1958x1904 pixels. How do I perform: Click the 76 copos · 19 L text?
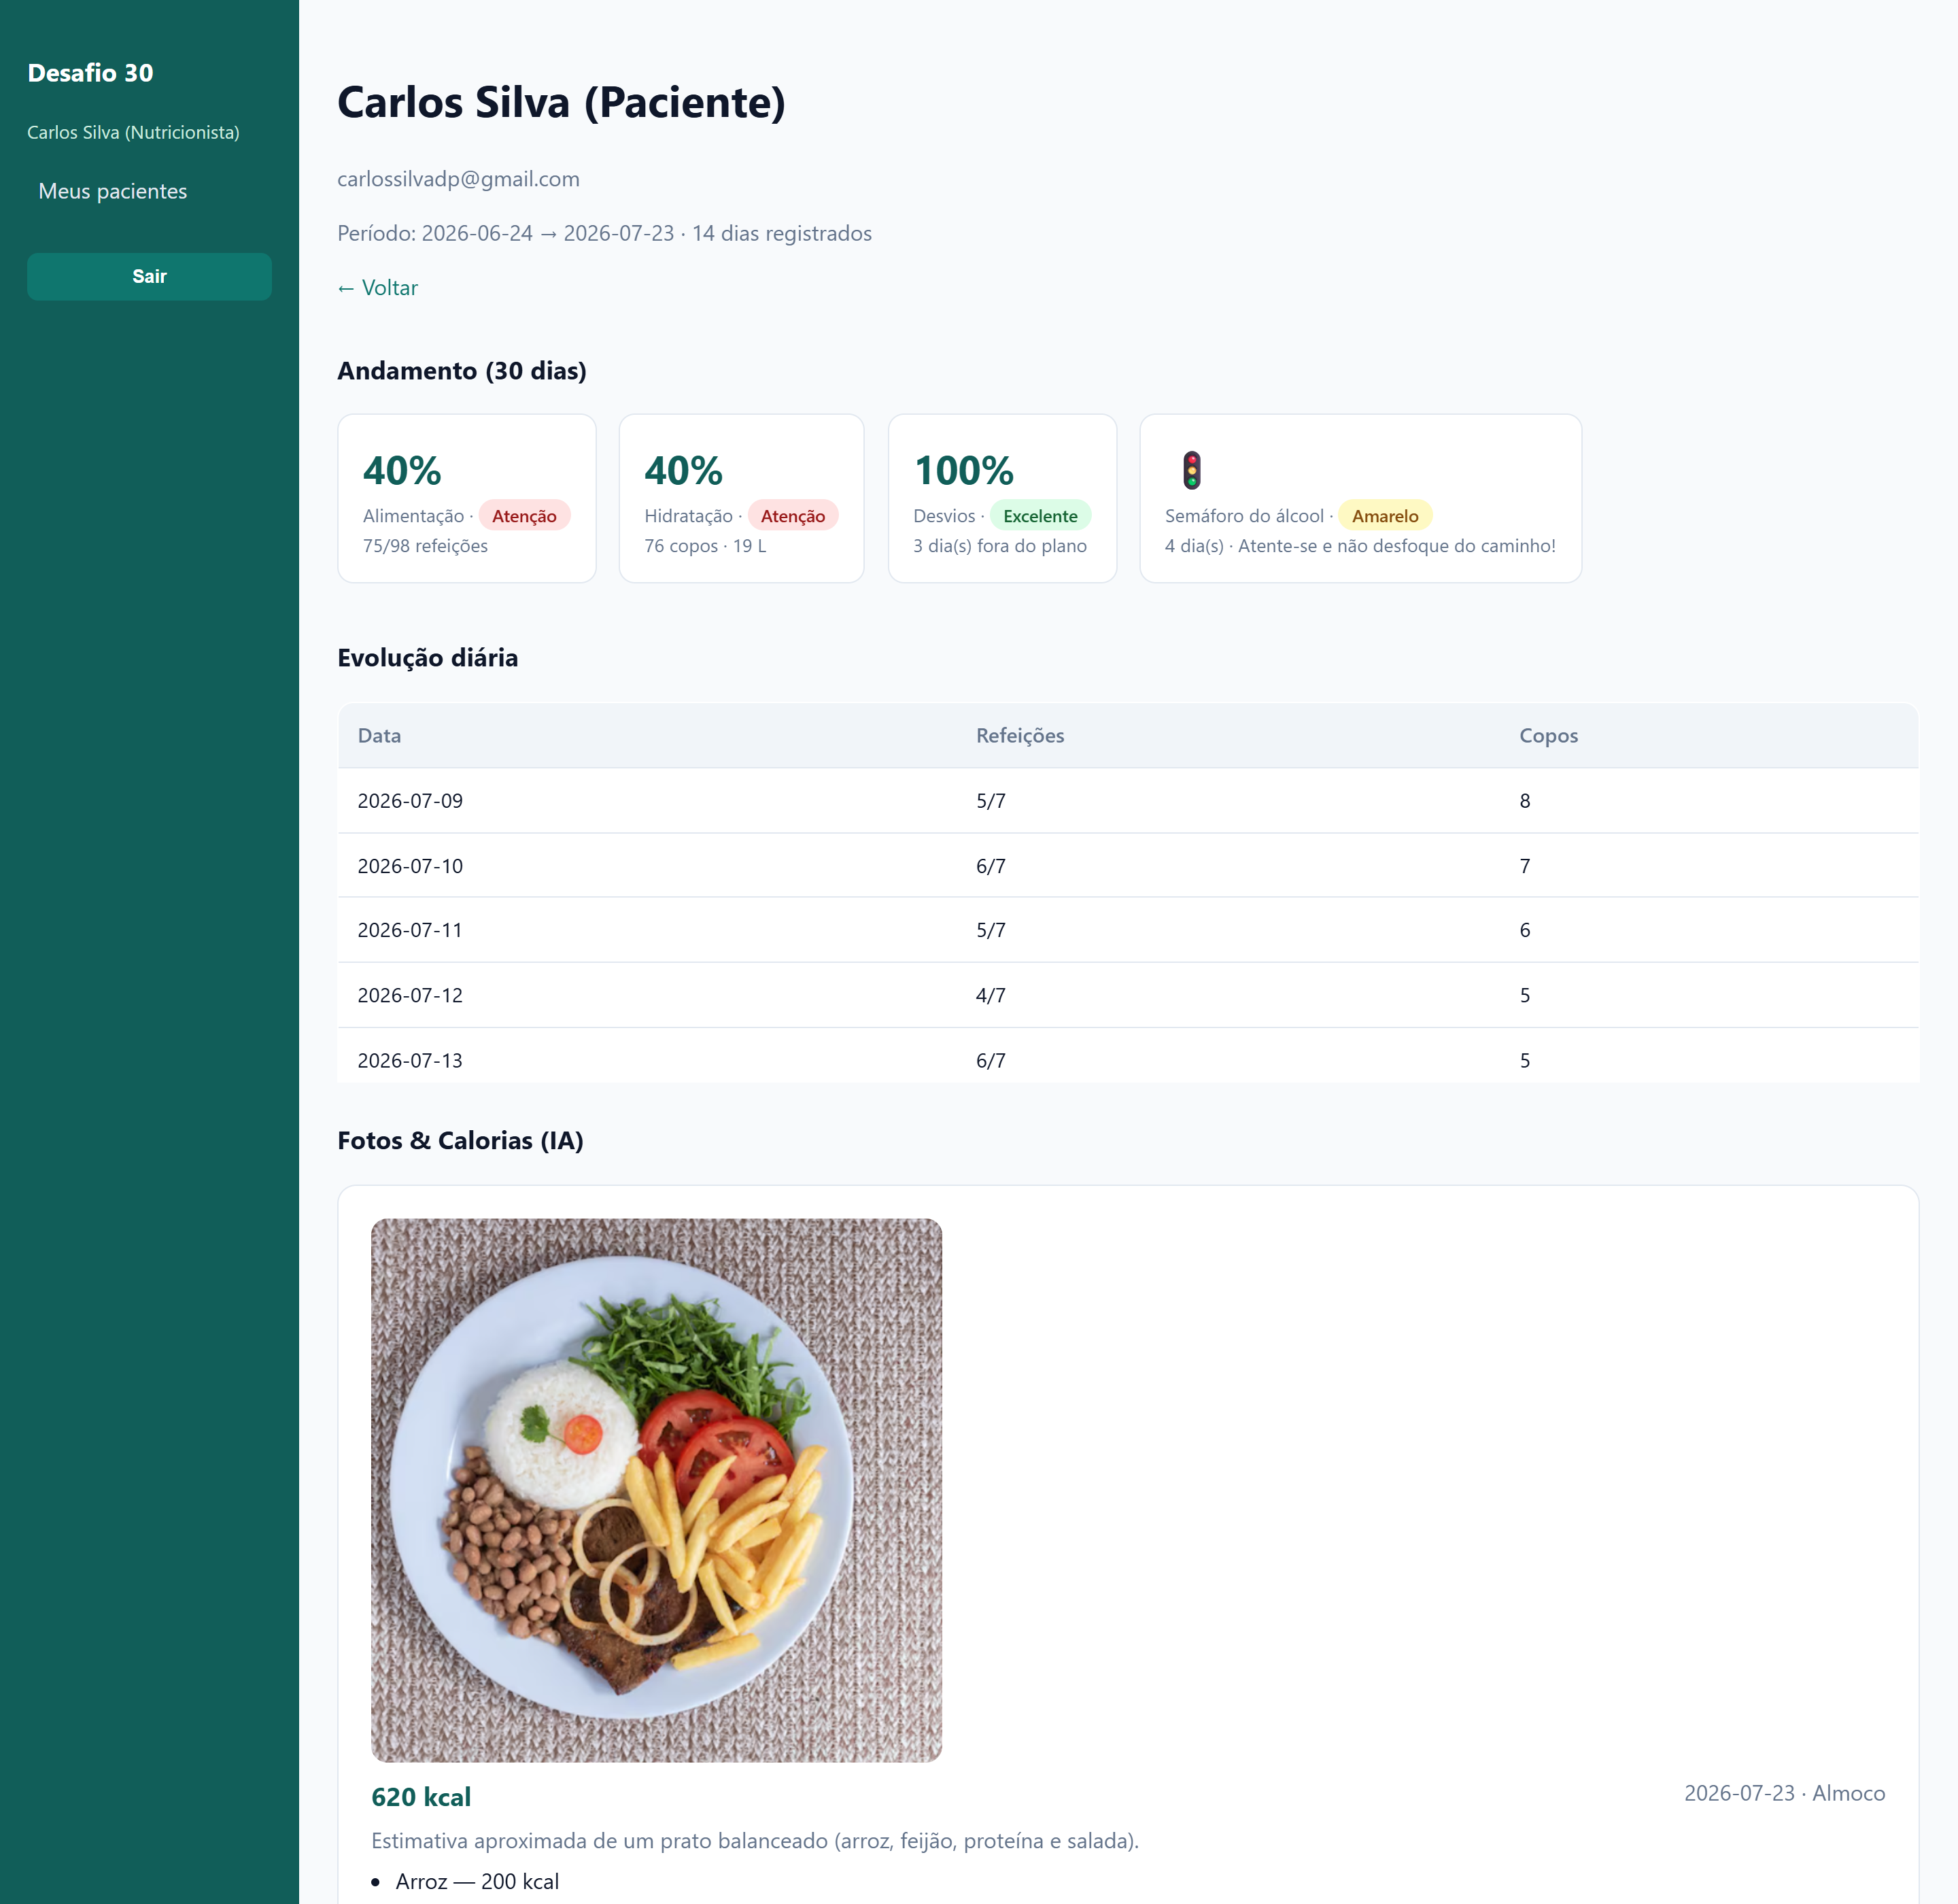pyautogui.click(x=705, y=546)
